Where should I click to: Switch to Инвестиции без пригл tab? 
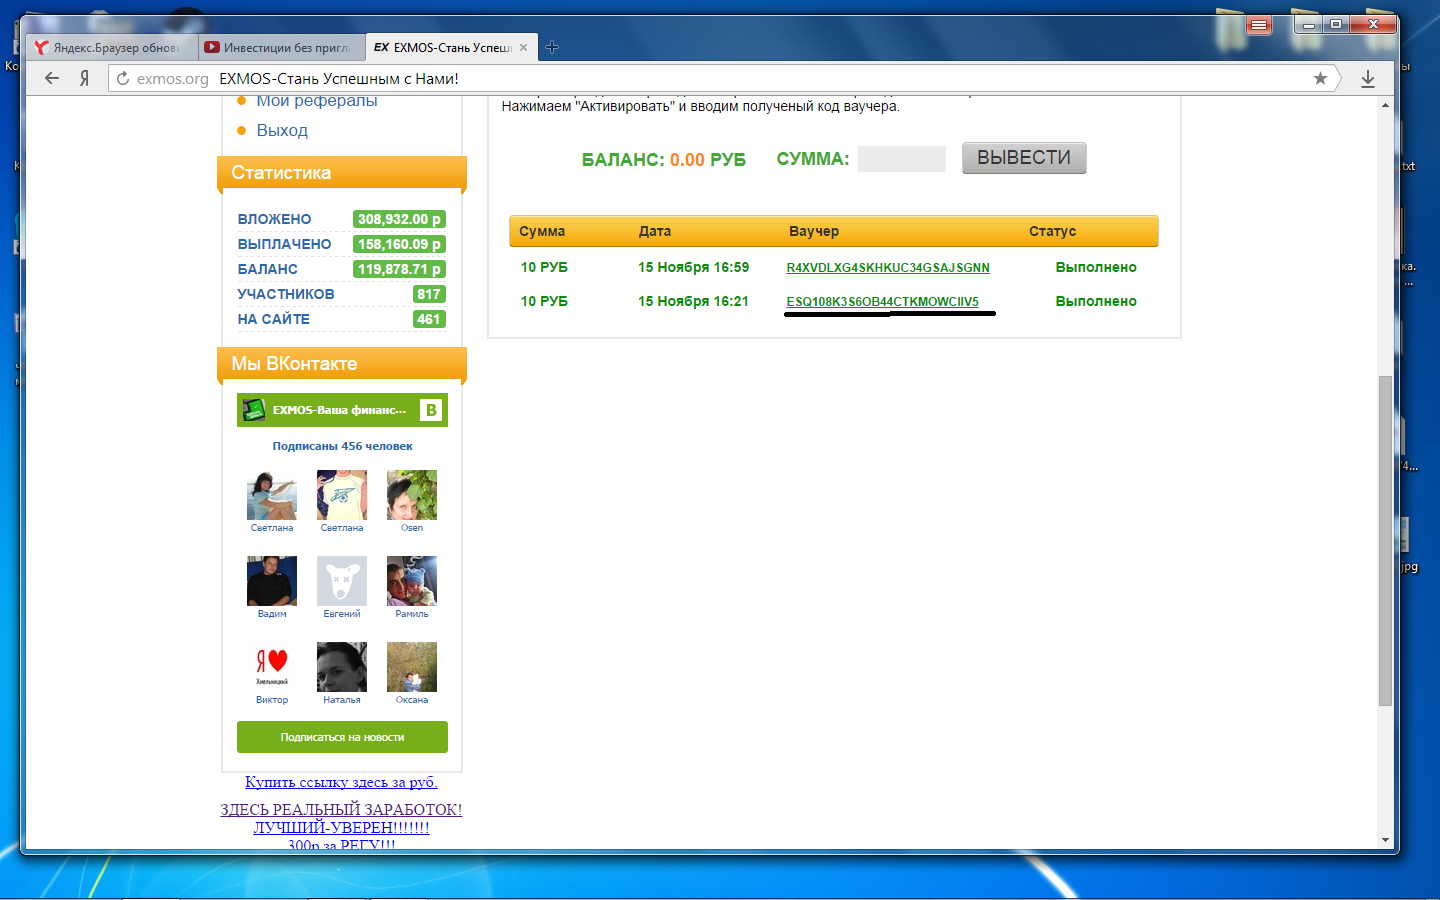pos(282,47)
